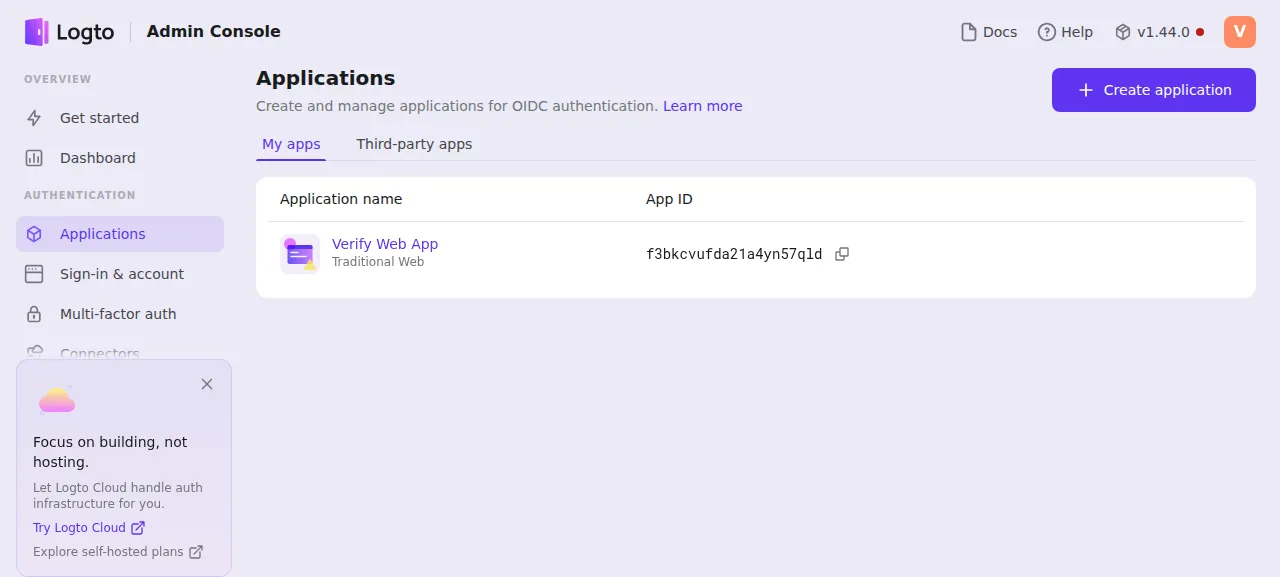Click the Traditional Web label

point(378,262)
